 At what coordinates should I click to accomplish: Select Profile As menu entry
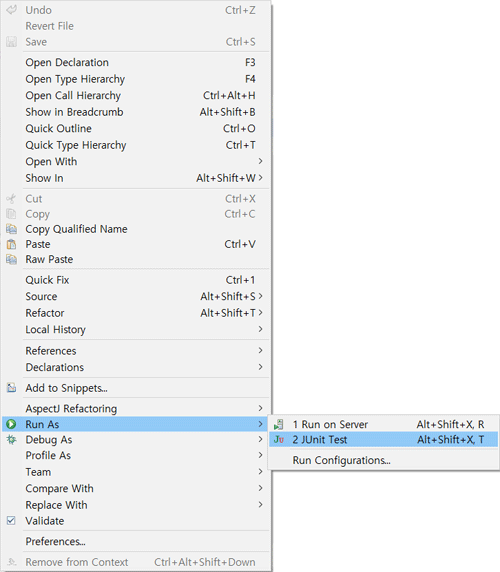click(137, 455)
